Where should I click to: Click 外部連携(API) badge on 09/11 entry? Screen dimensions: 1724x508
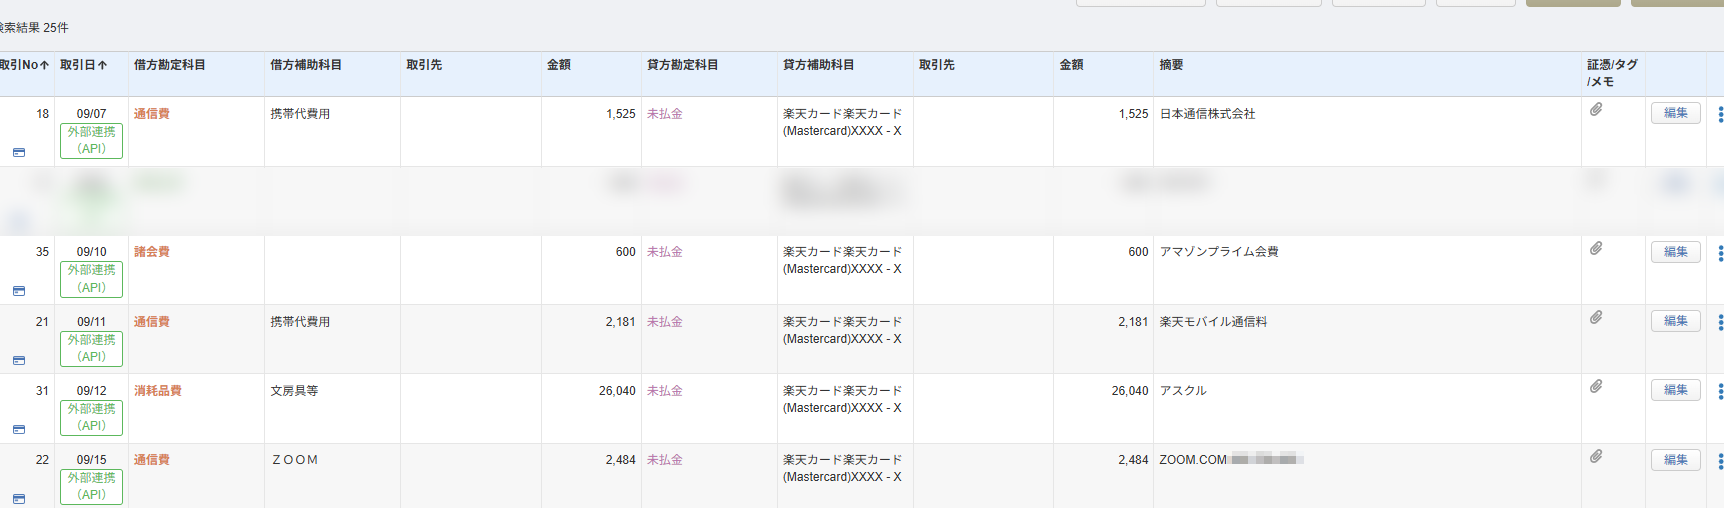coord(92,348)
